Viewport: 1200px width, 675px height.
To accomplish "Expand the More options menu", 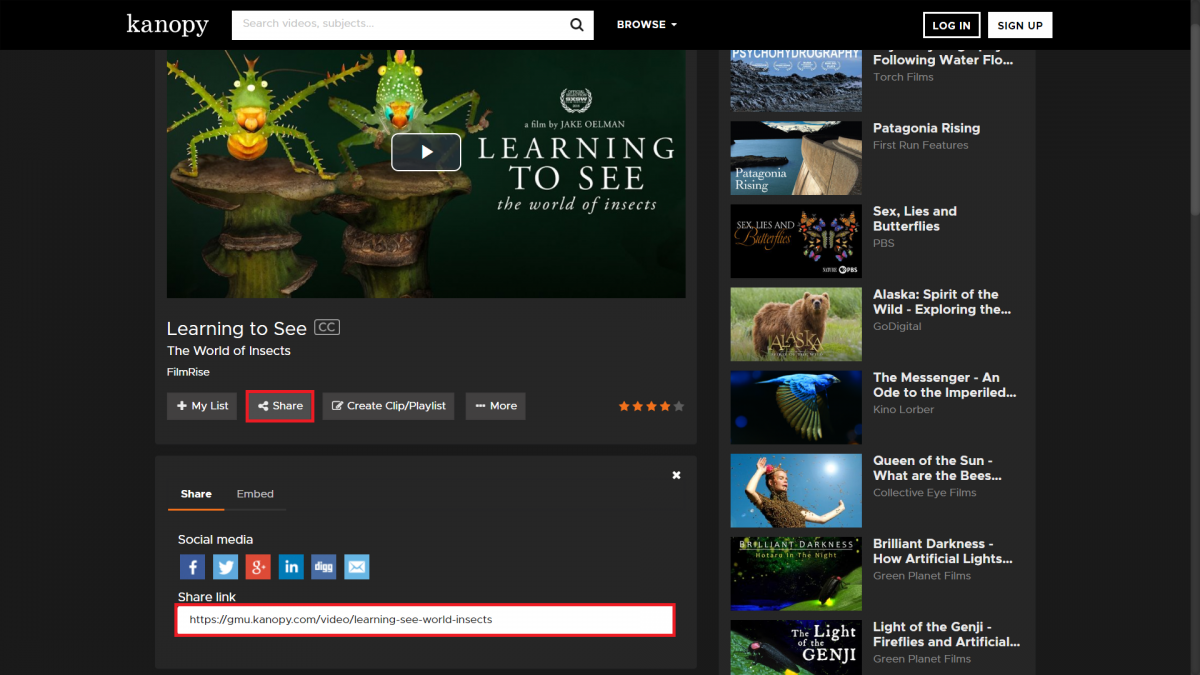I will click(495, 406).
